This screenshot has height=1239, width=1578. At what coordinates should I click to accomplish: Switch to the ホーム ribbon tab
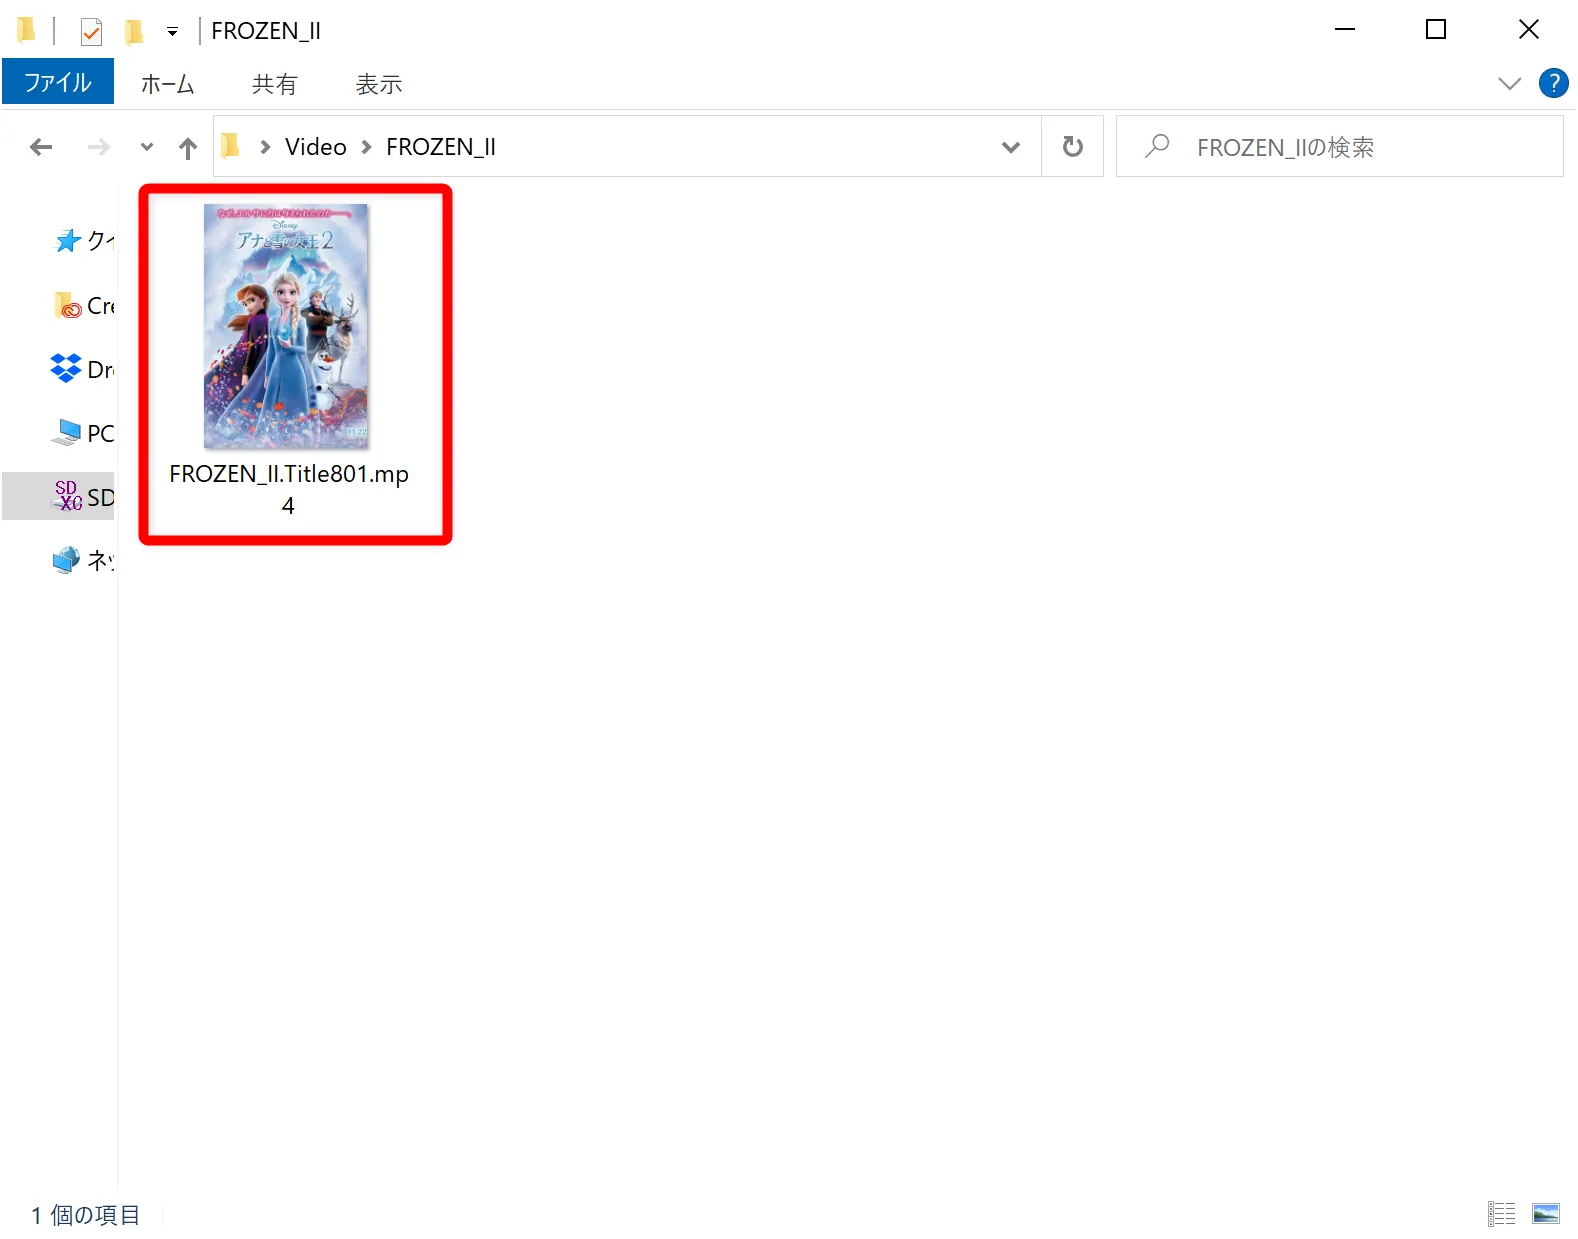167,84
